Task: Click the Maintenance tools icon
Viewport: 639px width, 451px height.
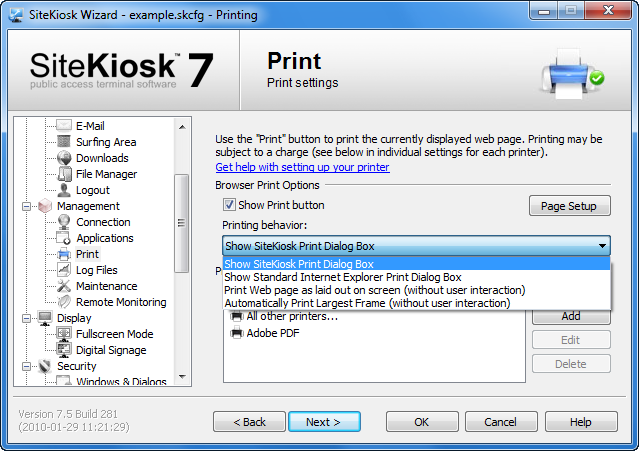Action: (x=64, y=286)
